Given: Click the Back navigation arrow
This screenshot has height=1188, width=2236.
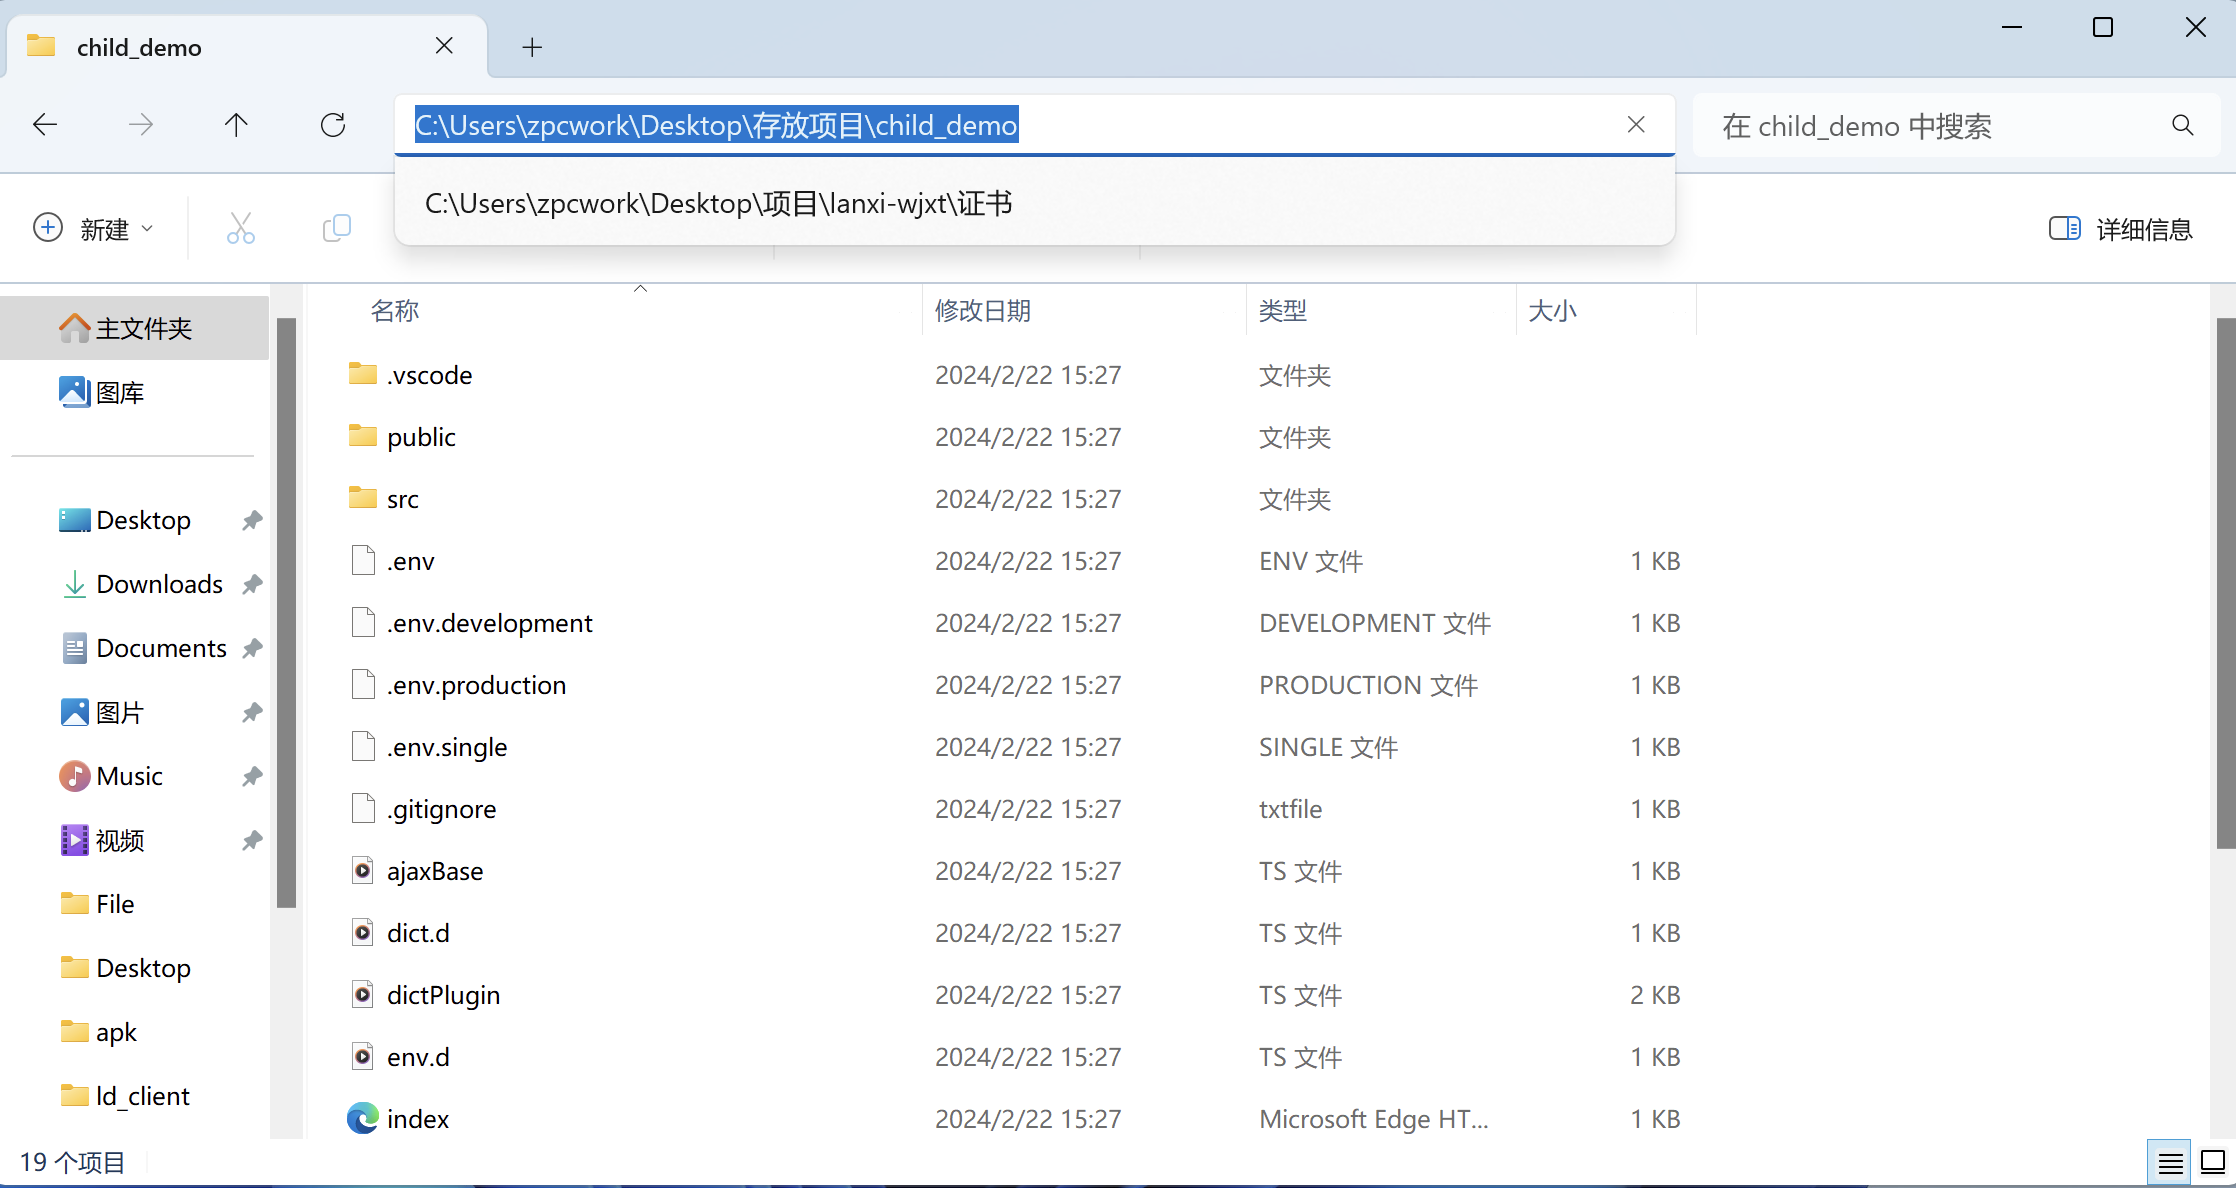Looking at the screenshot, I should click(45, 125).
